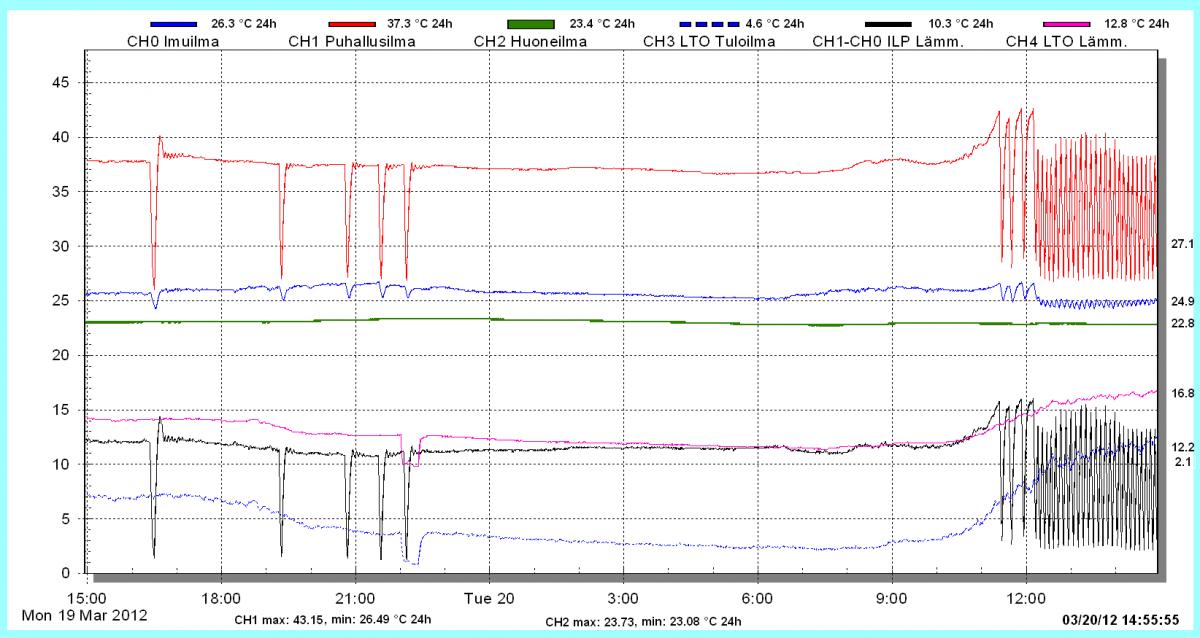
Task: Click the 6:00 time axis marker
Action: tap(757, 598)
